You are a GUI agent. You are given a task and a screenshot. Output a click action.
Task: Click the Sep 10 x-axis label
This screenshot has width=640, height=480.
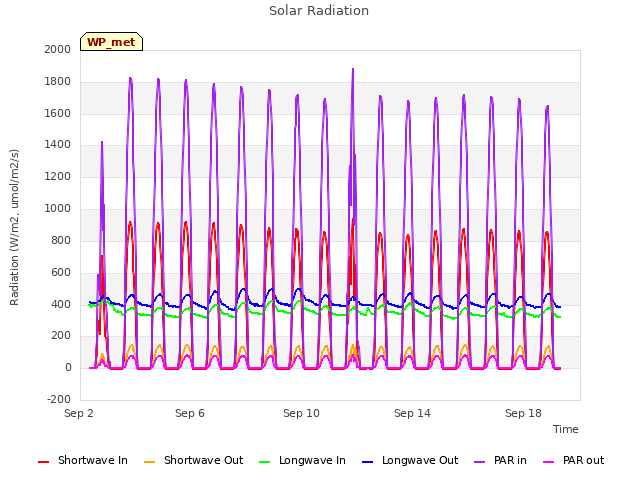point(301,413)
